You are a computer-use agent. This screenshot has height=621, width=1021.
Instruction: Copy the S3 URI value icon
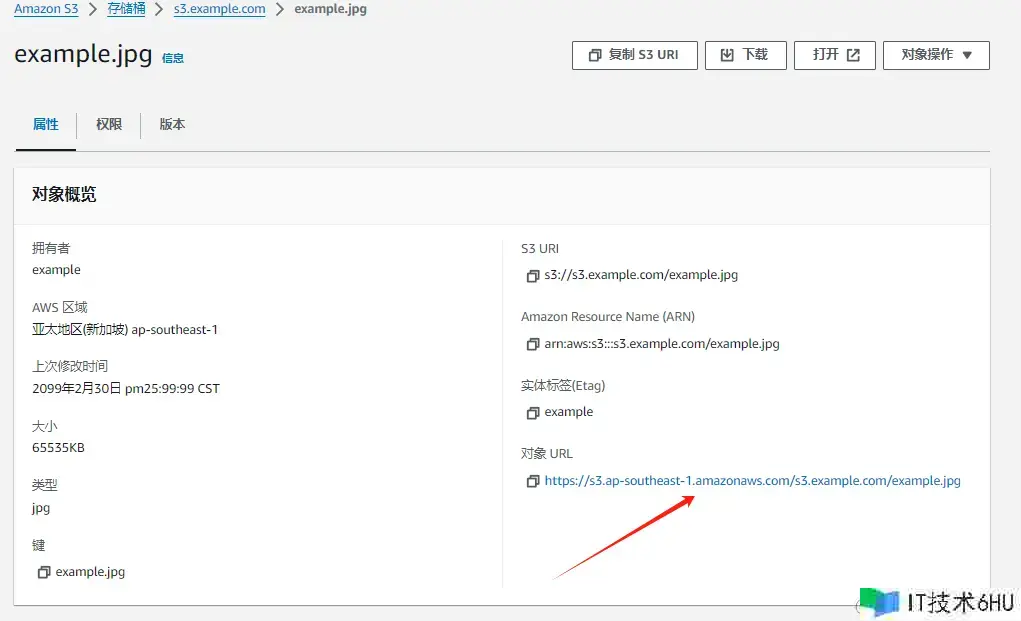pyautogui.click(x=533, y=276)
